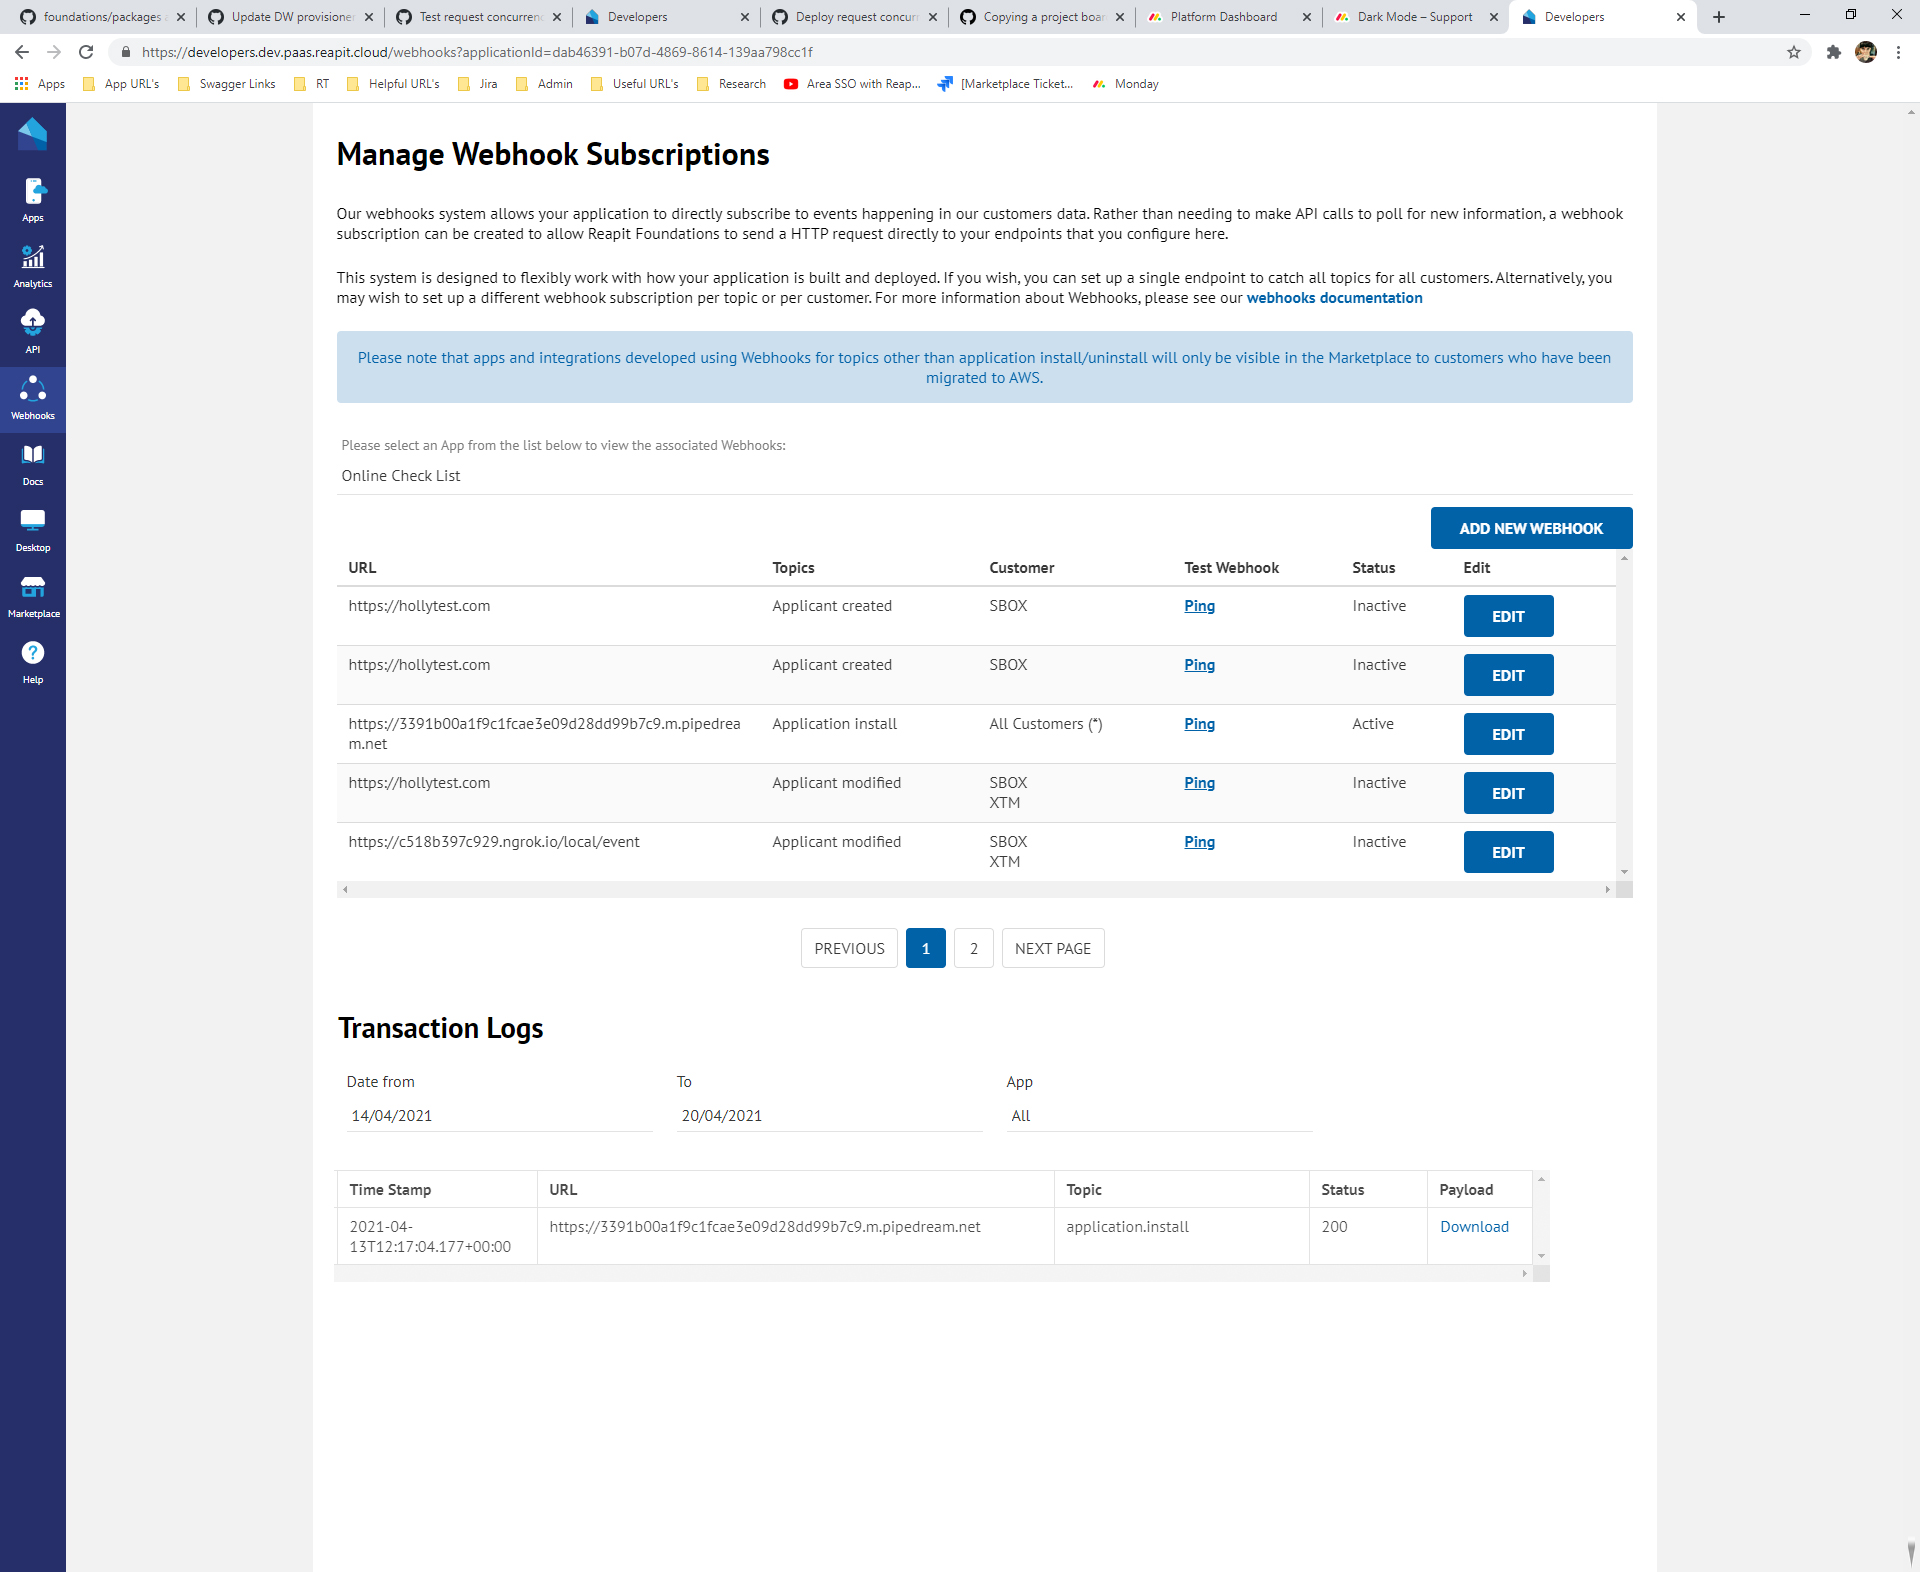Open Help from the sidebar
This screenshot has height=1572, width=1920.
[33, 661]
